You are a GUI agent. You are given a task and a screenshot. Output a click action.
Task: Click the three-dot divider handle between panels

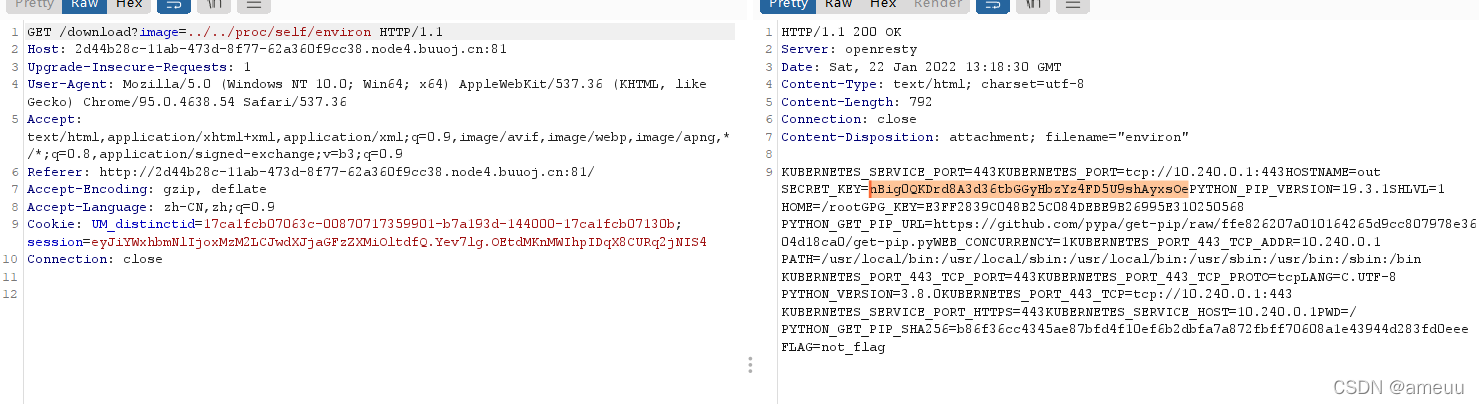750,366
